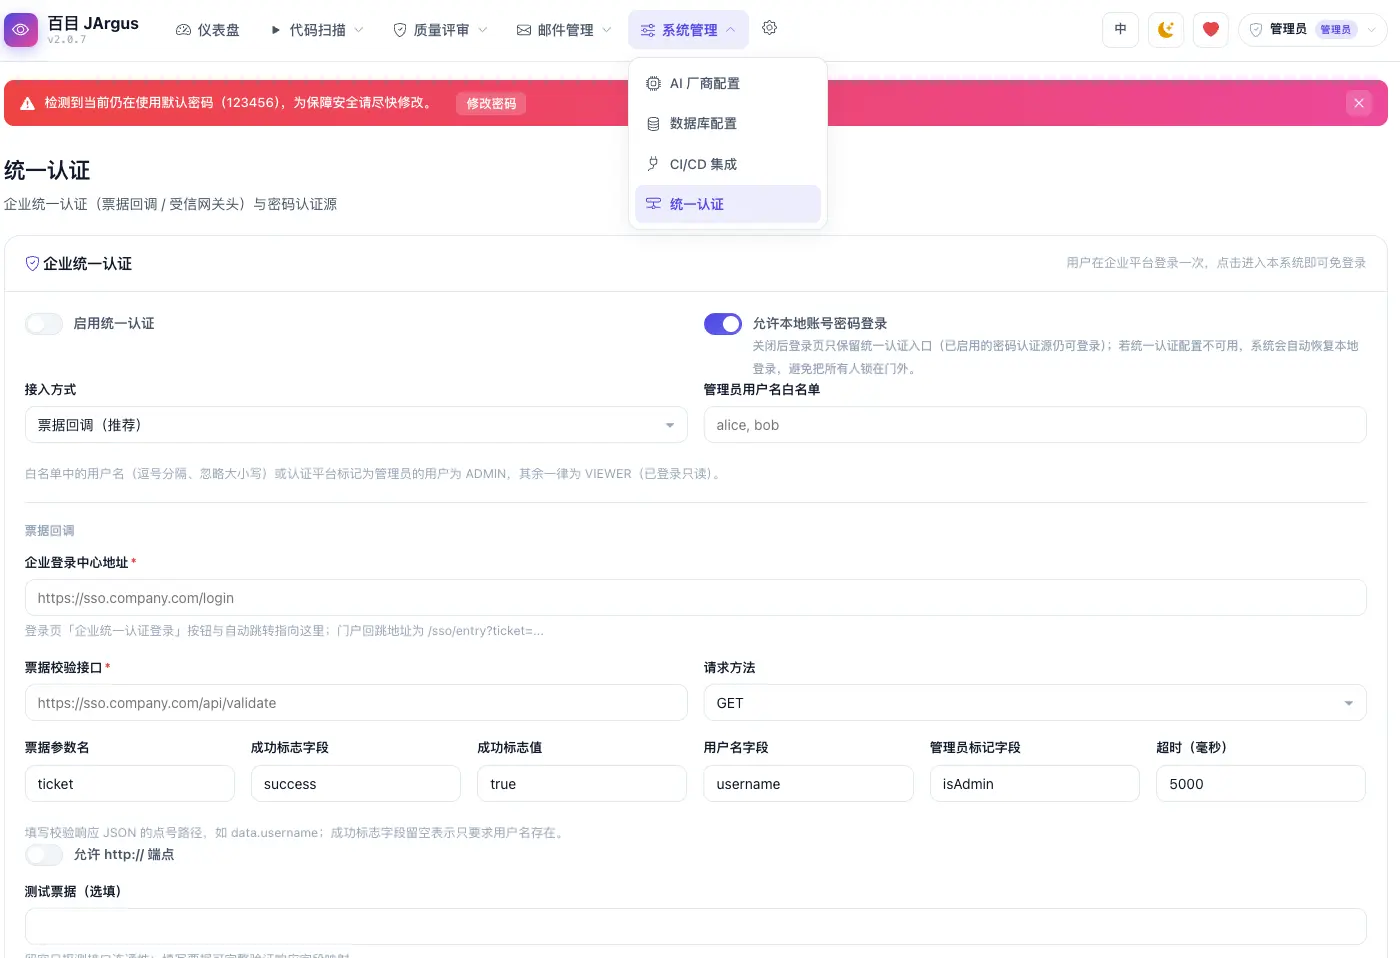Click the v2.0.7 version label
Screen dimensions: 1400x958
[67, 40]
